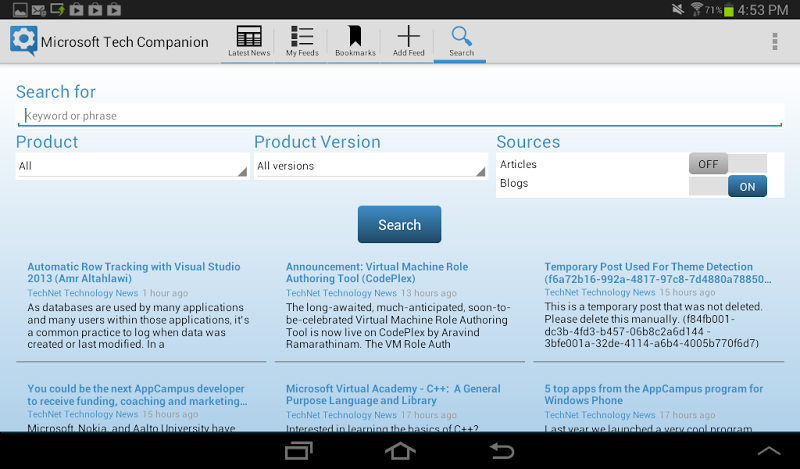Viewport: 800px width, 469px height.
Task: Open Microsoft Virtual Academy C++ article
Action: tap(393, 395)
